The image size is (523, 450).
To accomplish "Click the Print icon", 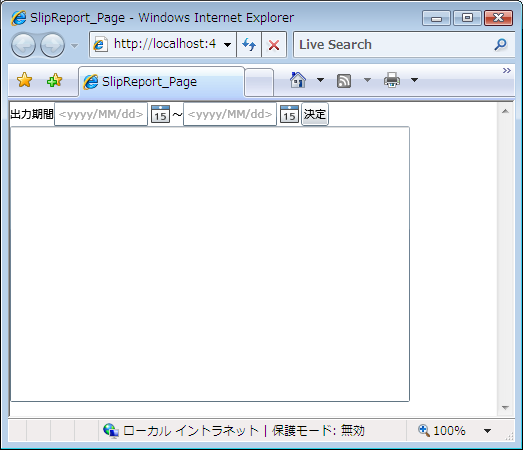I will pyautogui.click(x=392, y=80).
